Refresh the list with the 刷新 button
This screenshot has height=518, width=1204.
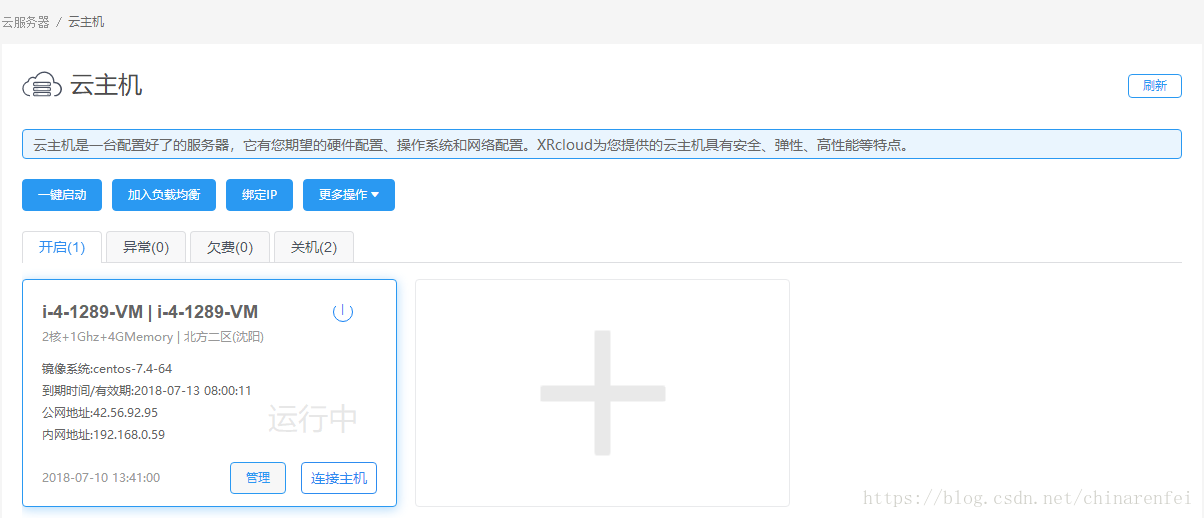pyautogui.click(x=1155, y=86)
